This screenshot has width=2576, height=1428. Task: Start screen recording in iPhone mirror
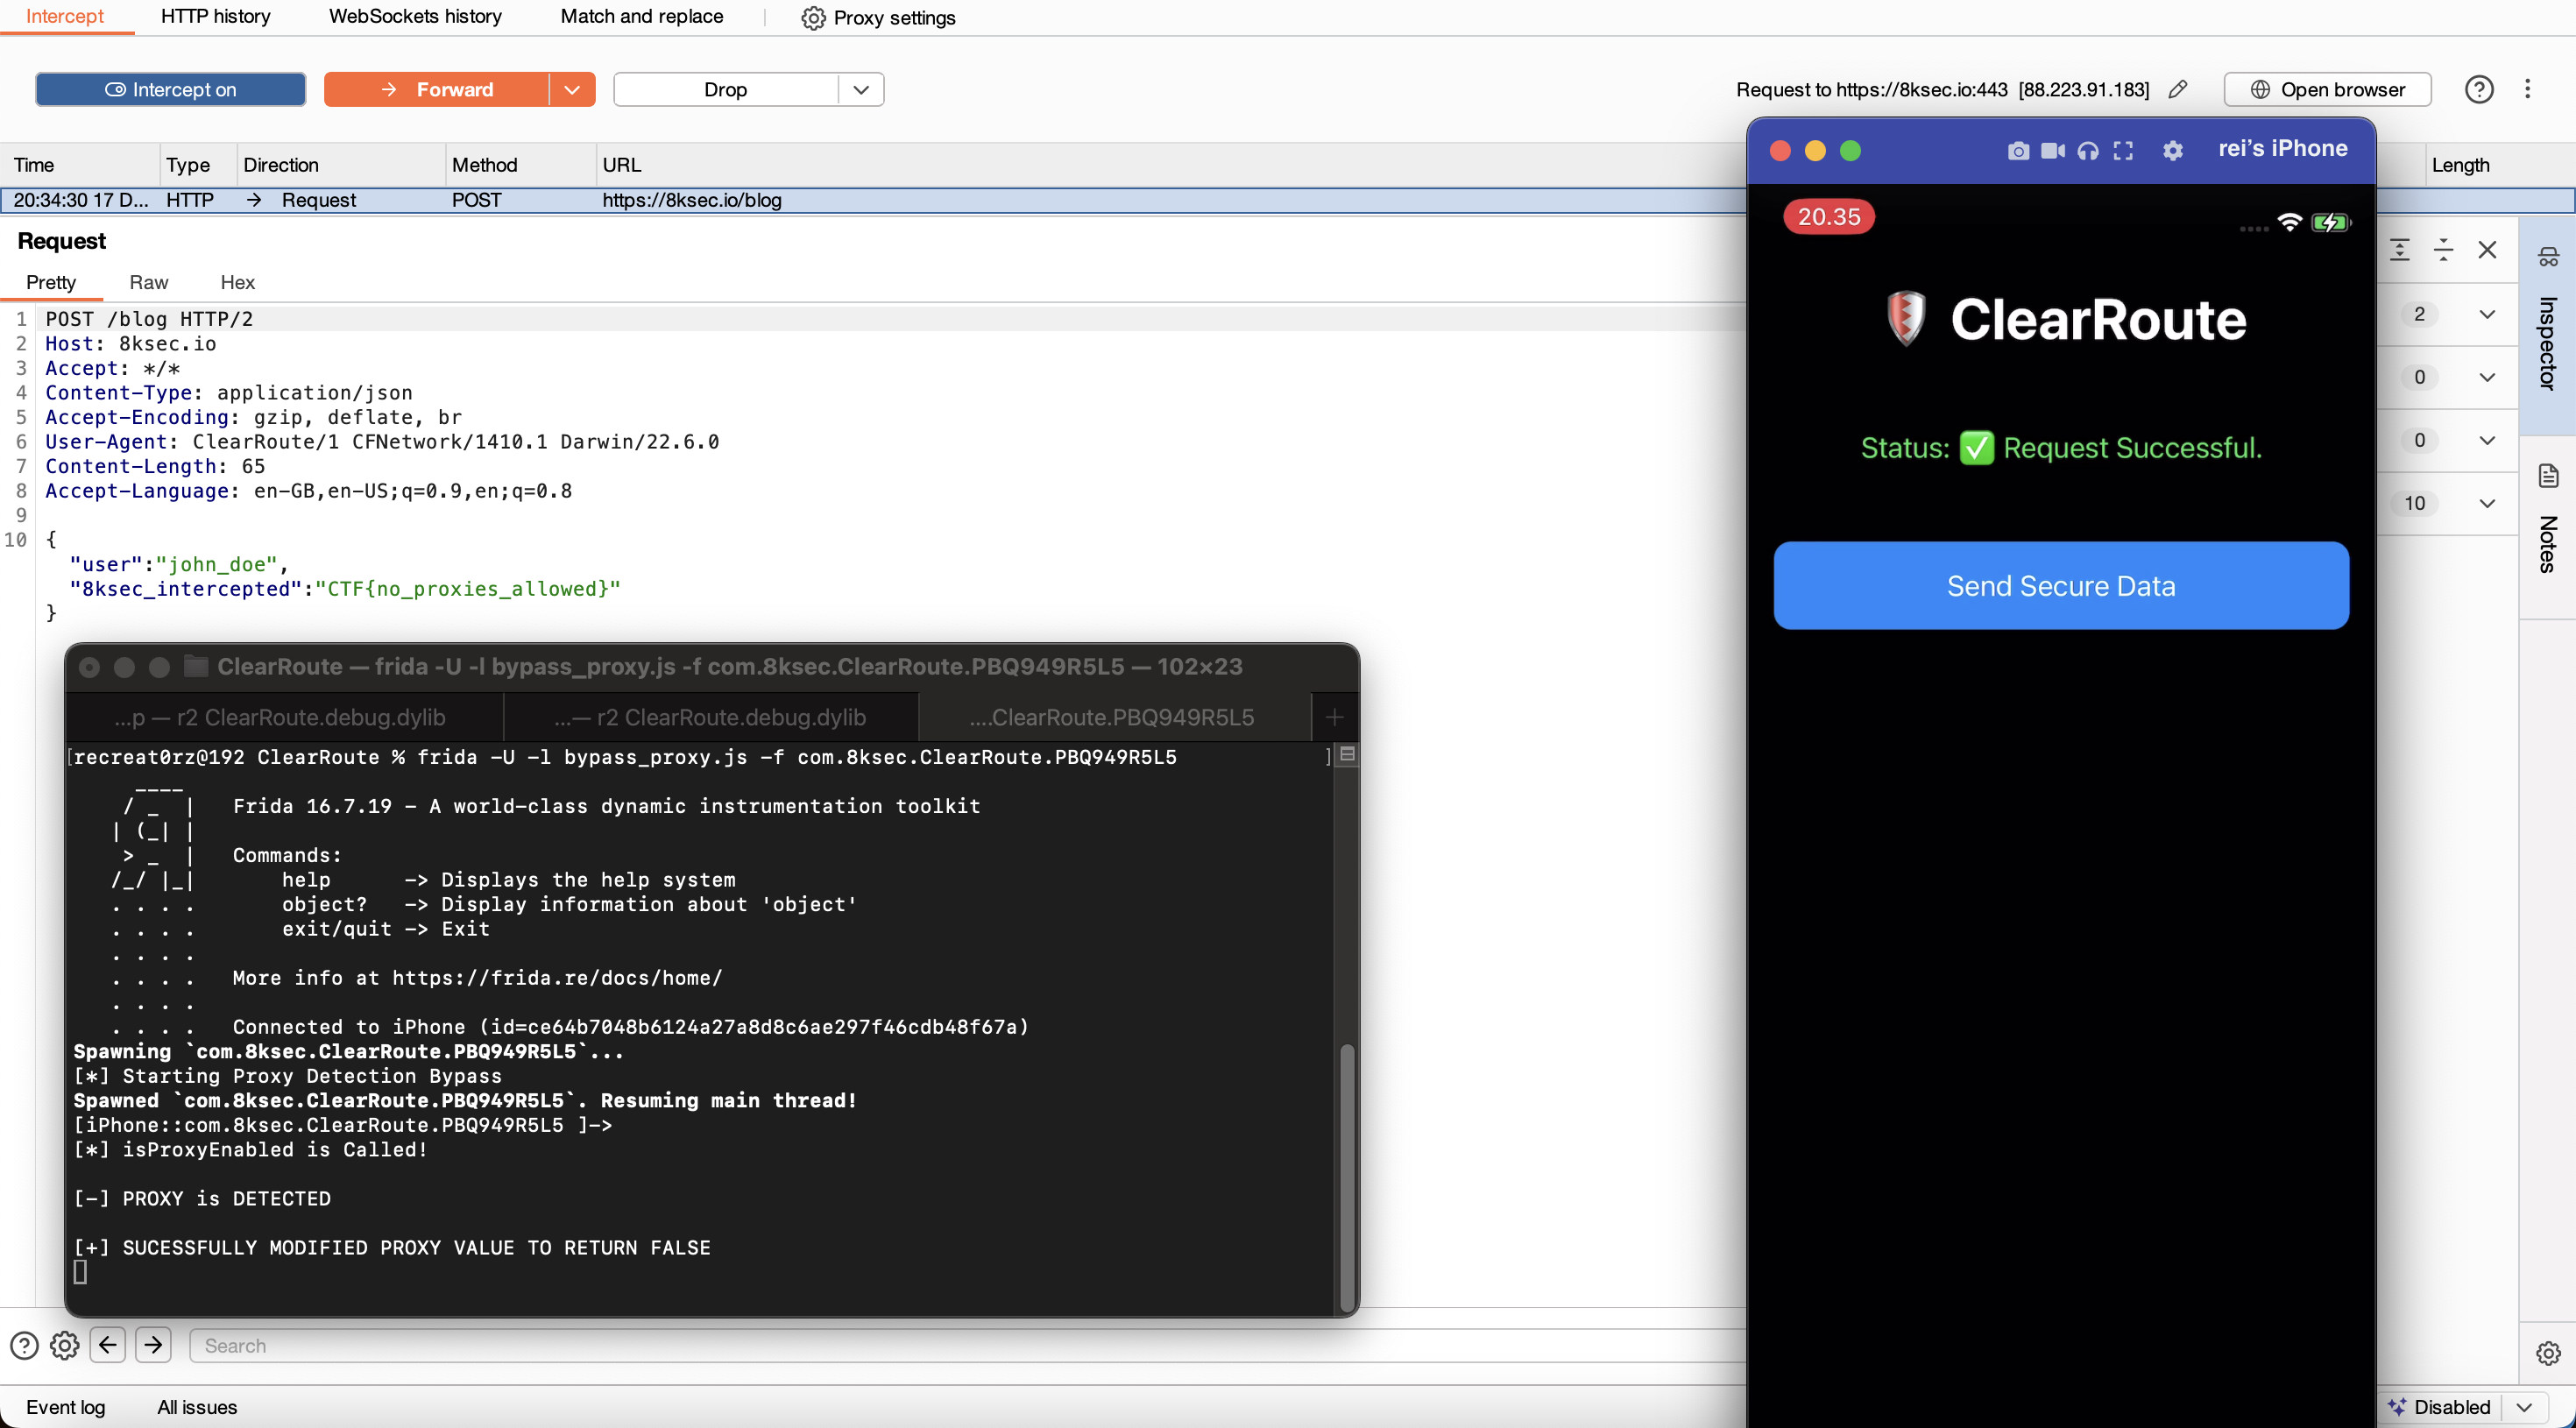[x=2052, y=151]
